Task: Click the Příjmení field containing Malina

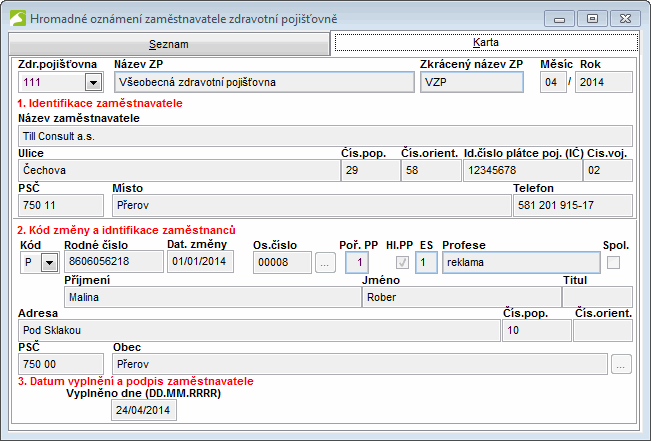Action: tap(213, 297)
